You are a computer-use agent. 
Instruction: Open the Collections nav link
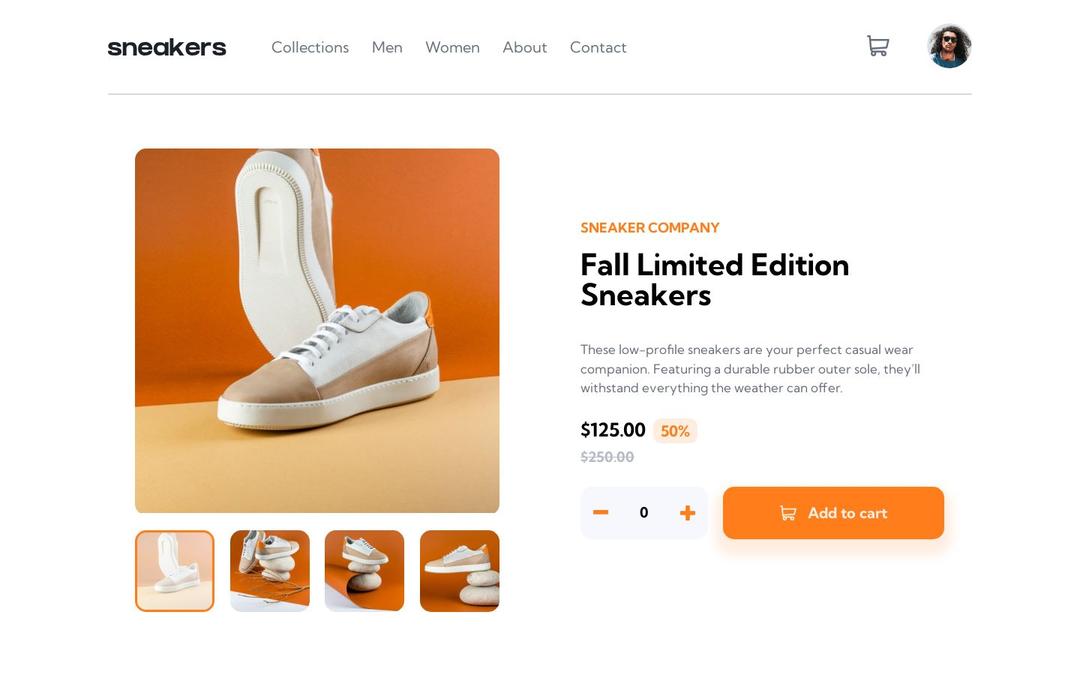(x=310, y=48)
